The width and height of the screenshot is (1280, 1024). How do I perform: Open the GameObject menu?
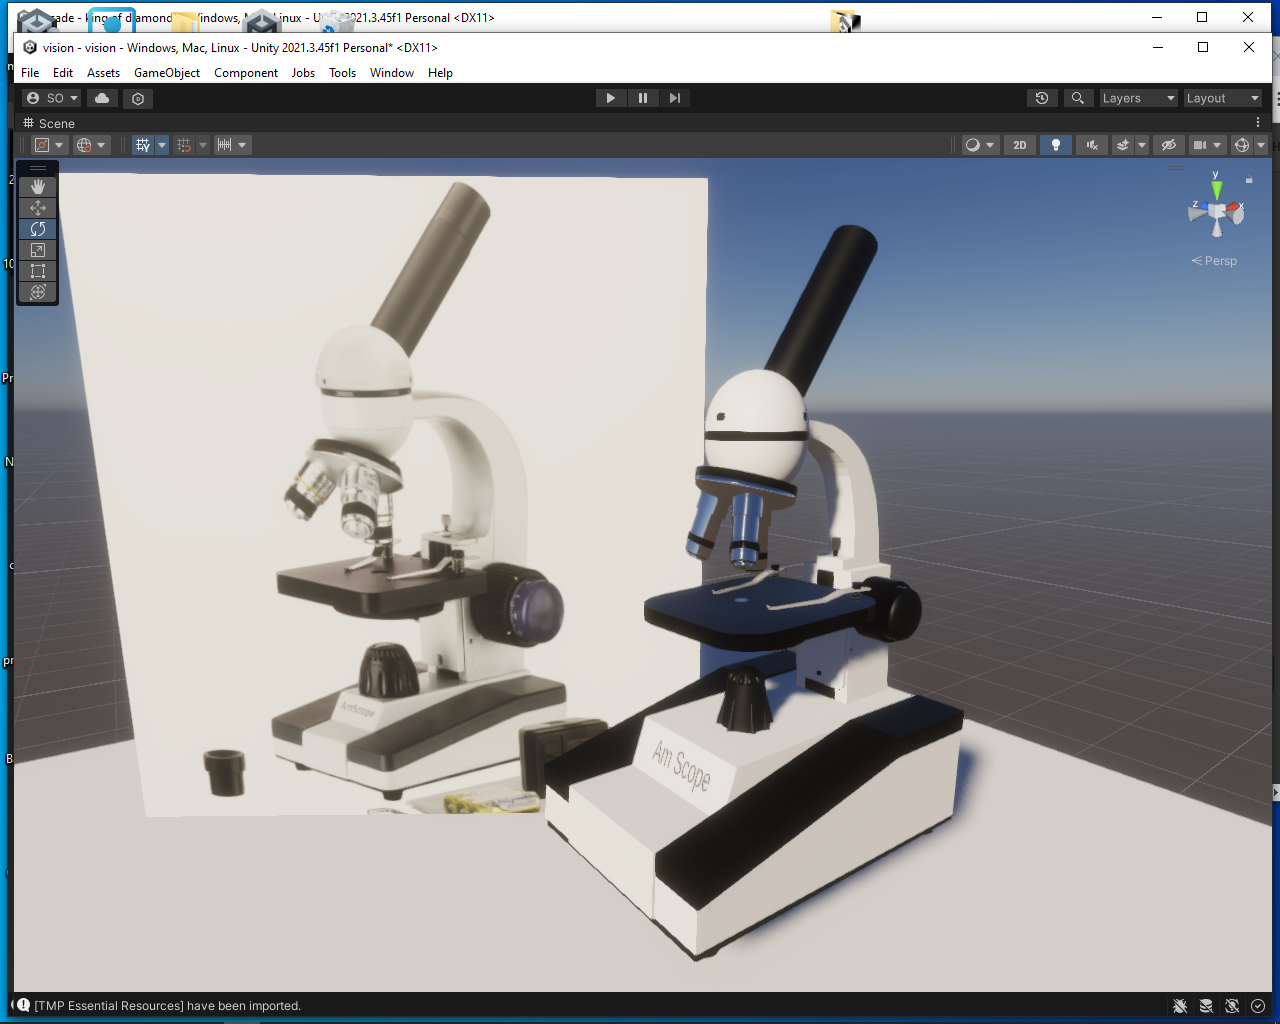pyautogui.click(x=167, y=73)
